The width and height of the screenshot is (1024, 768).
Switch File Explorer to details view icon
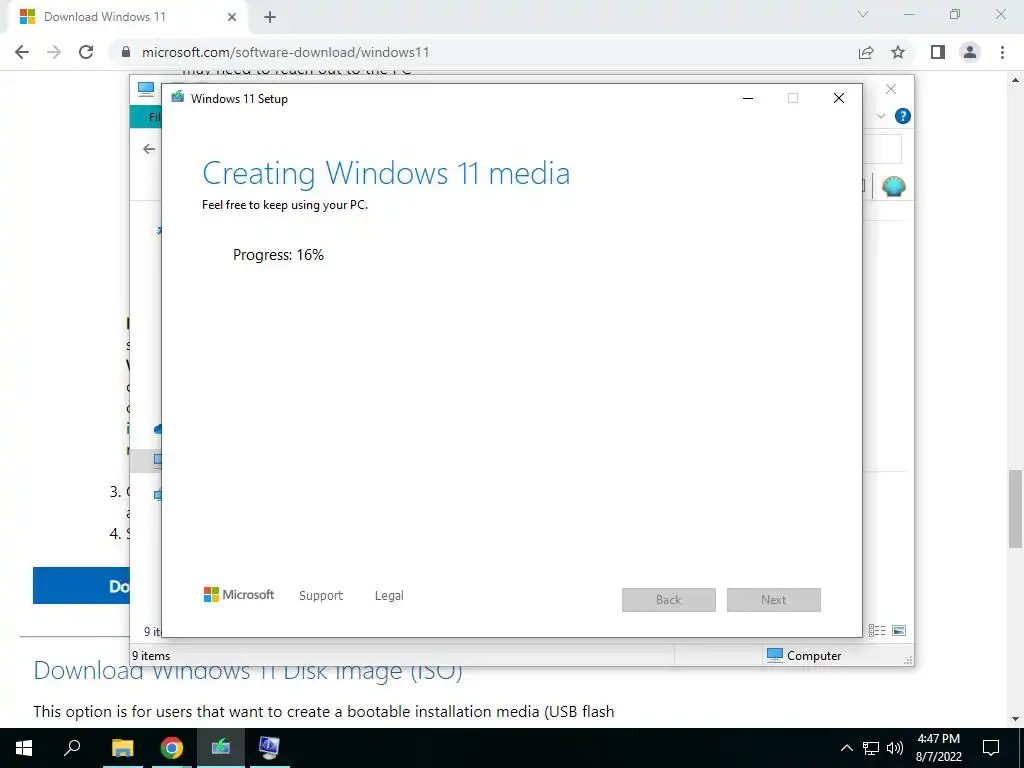pos(877,630)
